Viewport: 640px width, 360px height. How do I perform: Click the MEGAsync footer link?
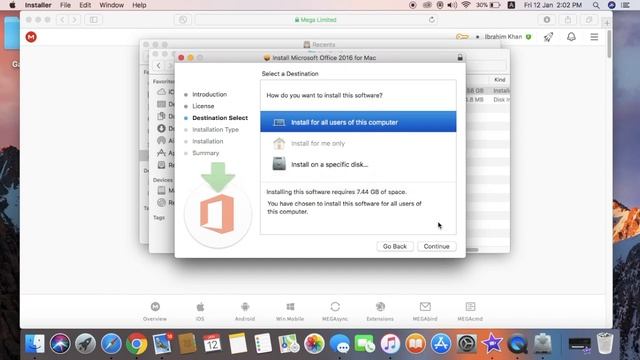[x=335, y=311]
